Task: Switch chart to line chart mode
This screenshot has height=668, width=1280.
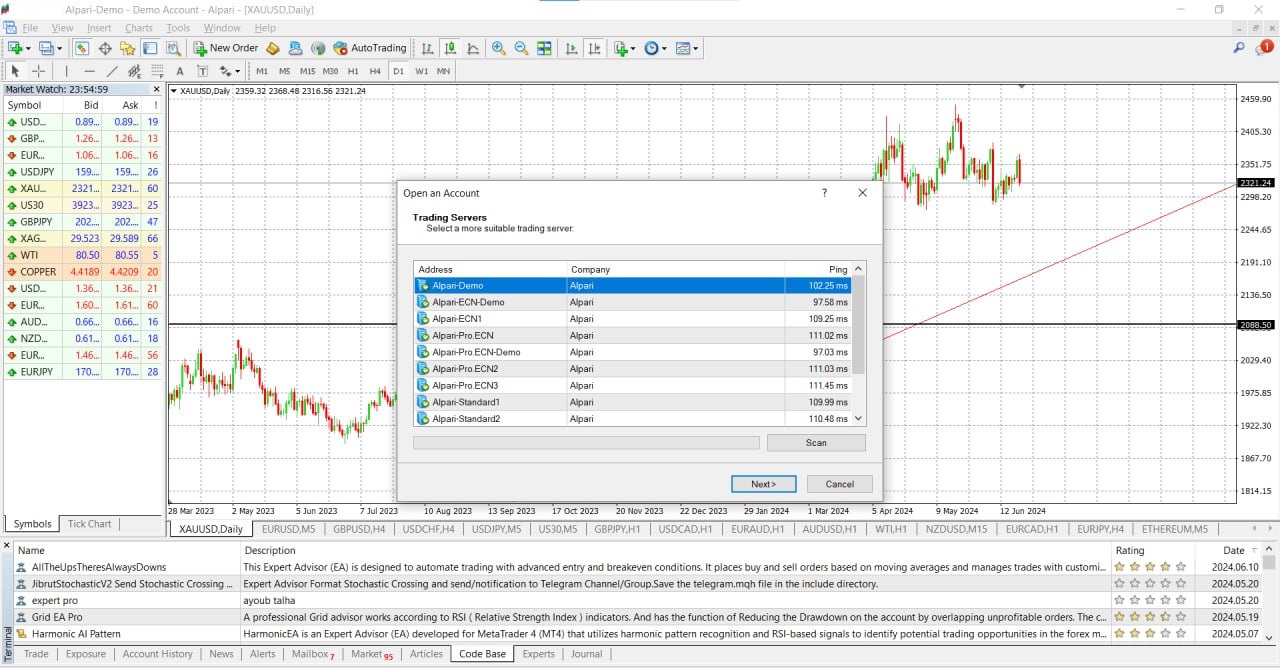Action: (x=472, y=48)
